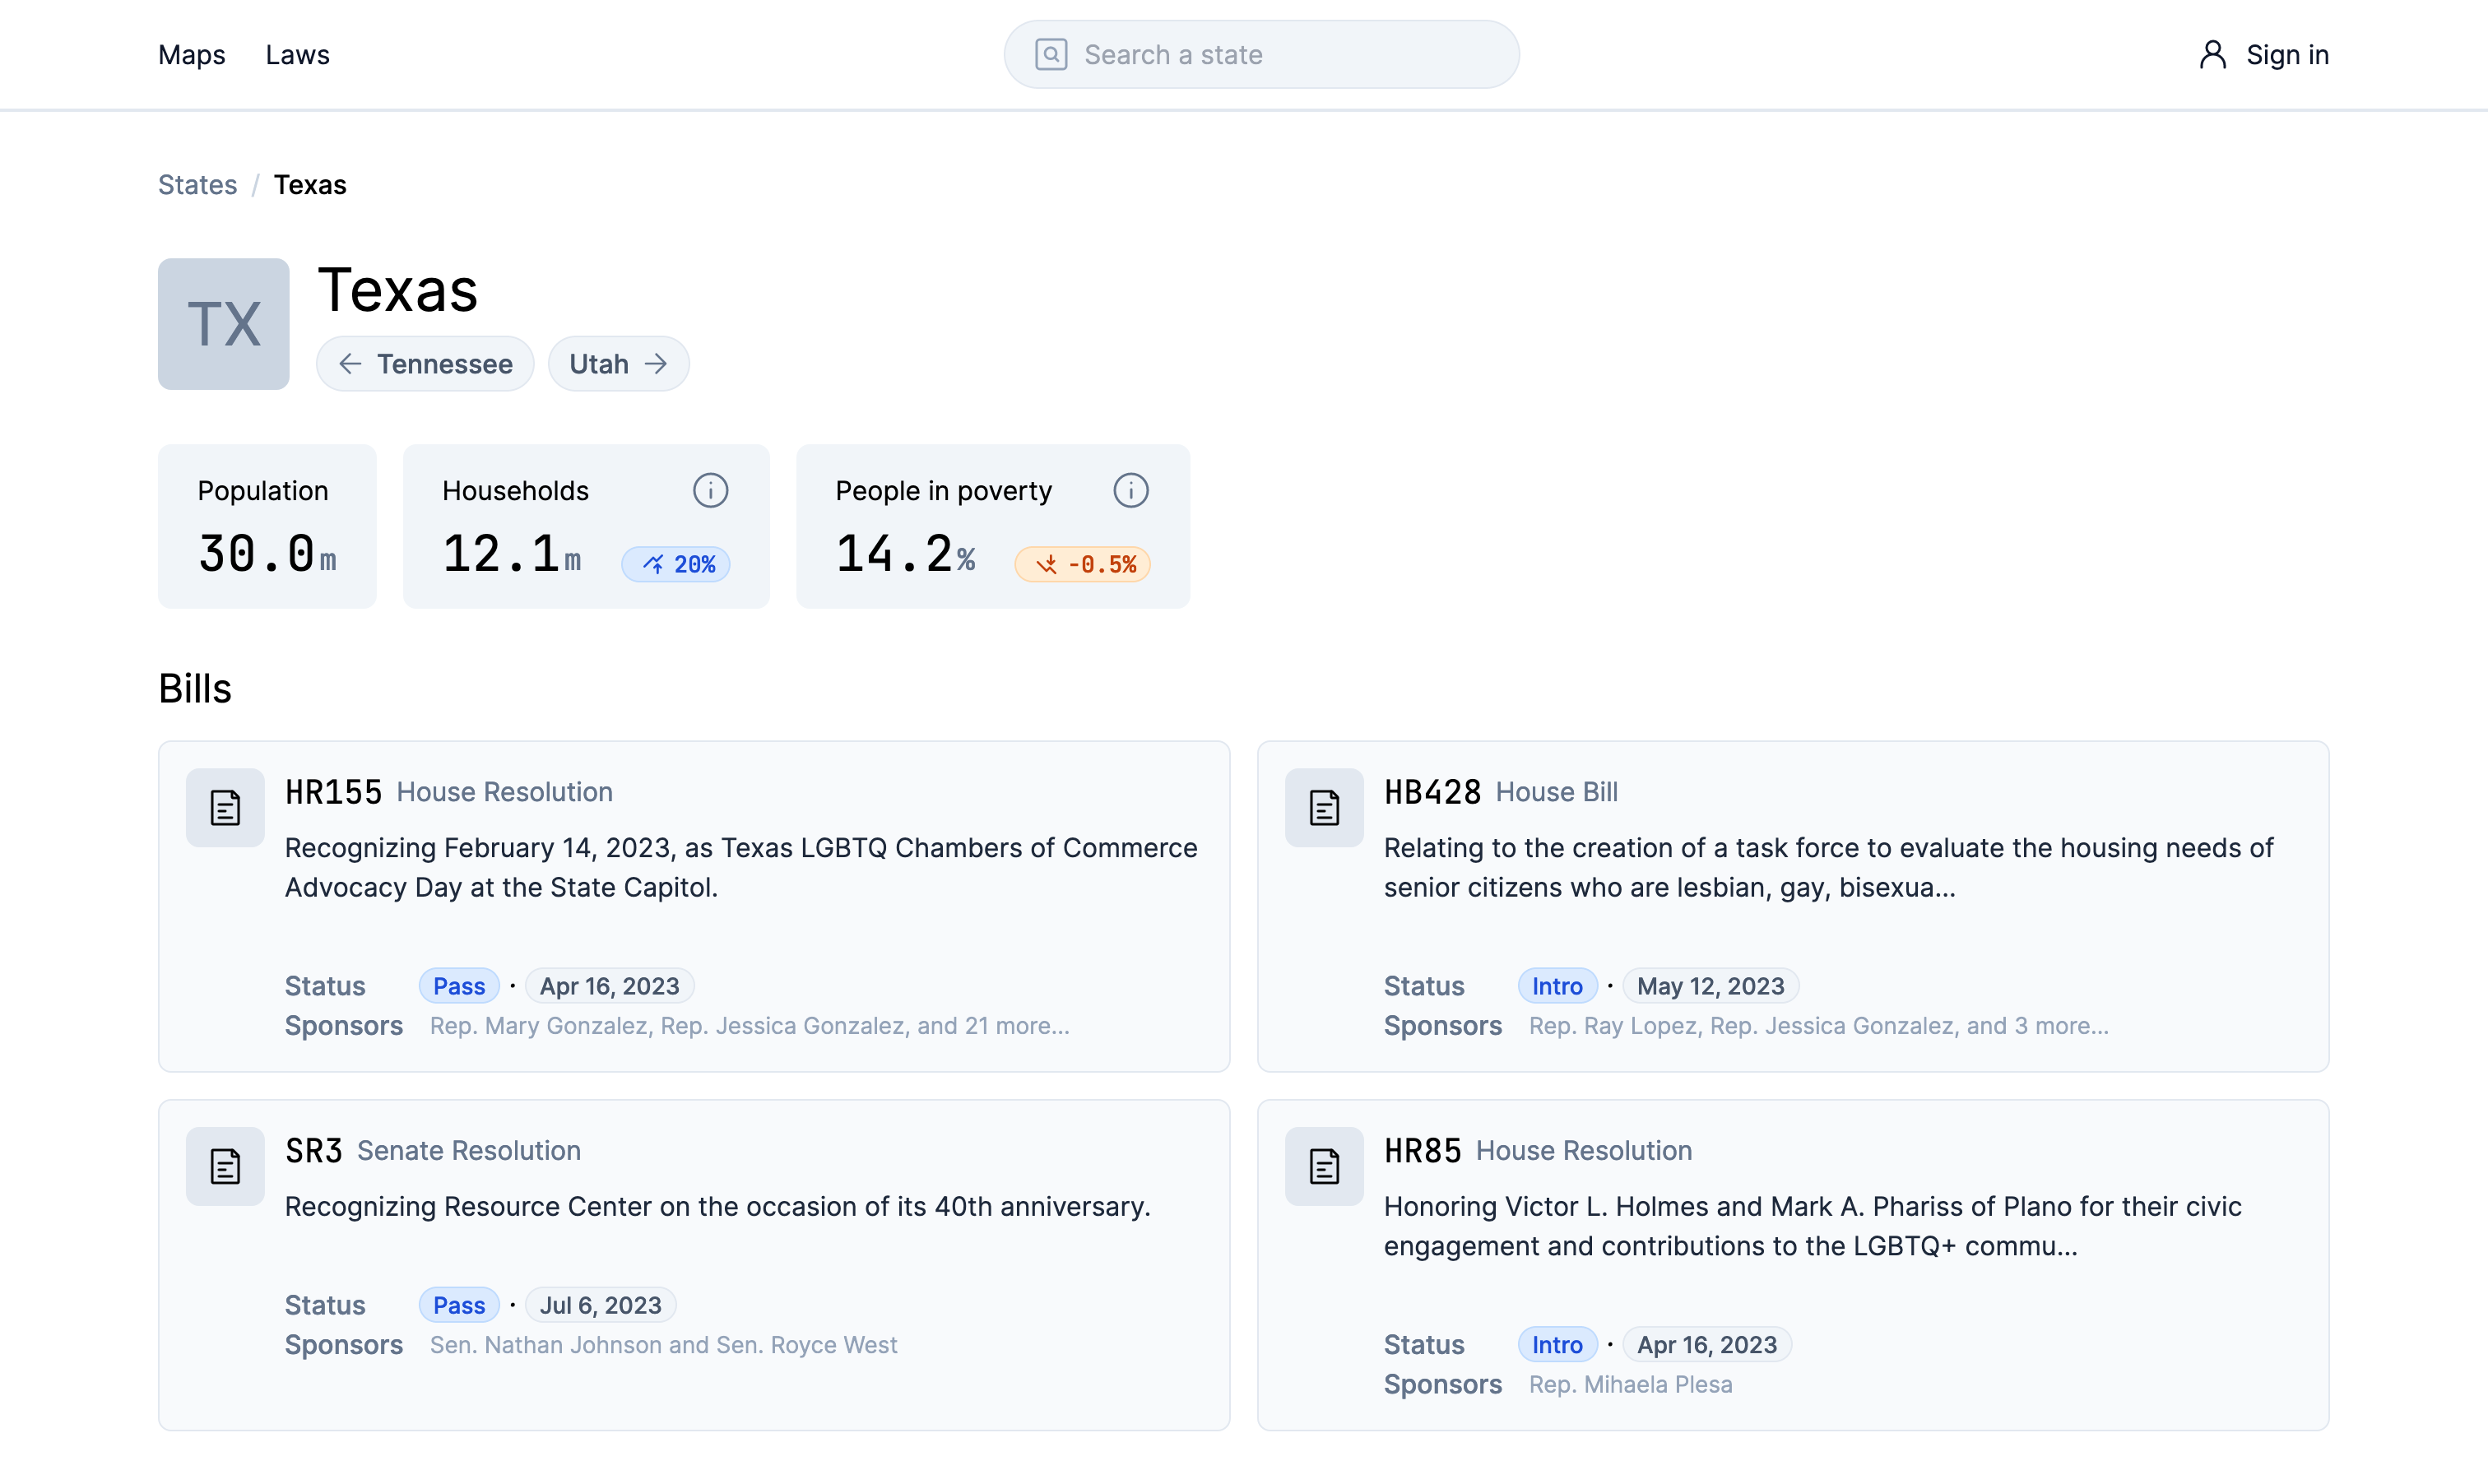Click the user profile icon by Sign in
The image size is (2488, 1484).
[2212, 54]
